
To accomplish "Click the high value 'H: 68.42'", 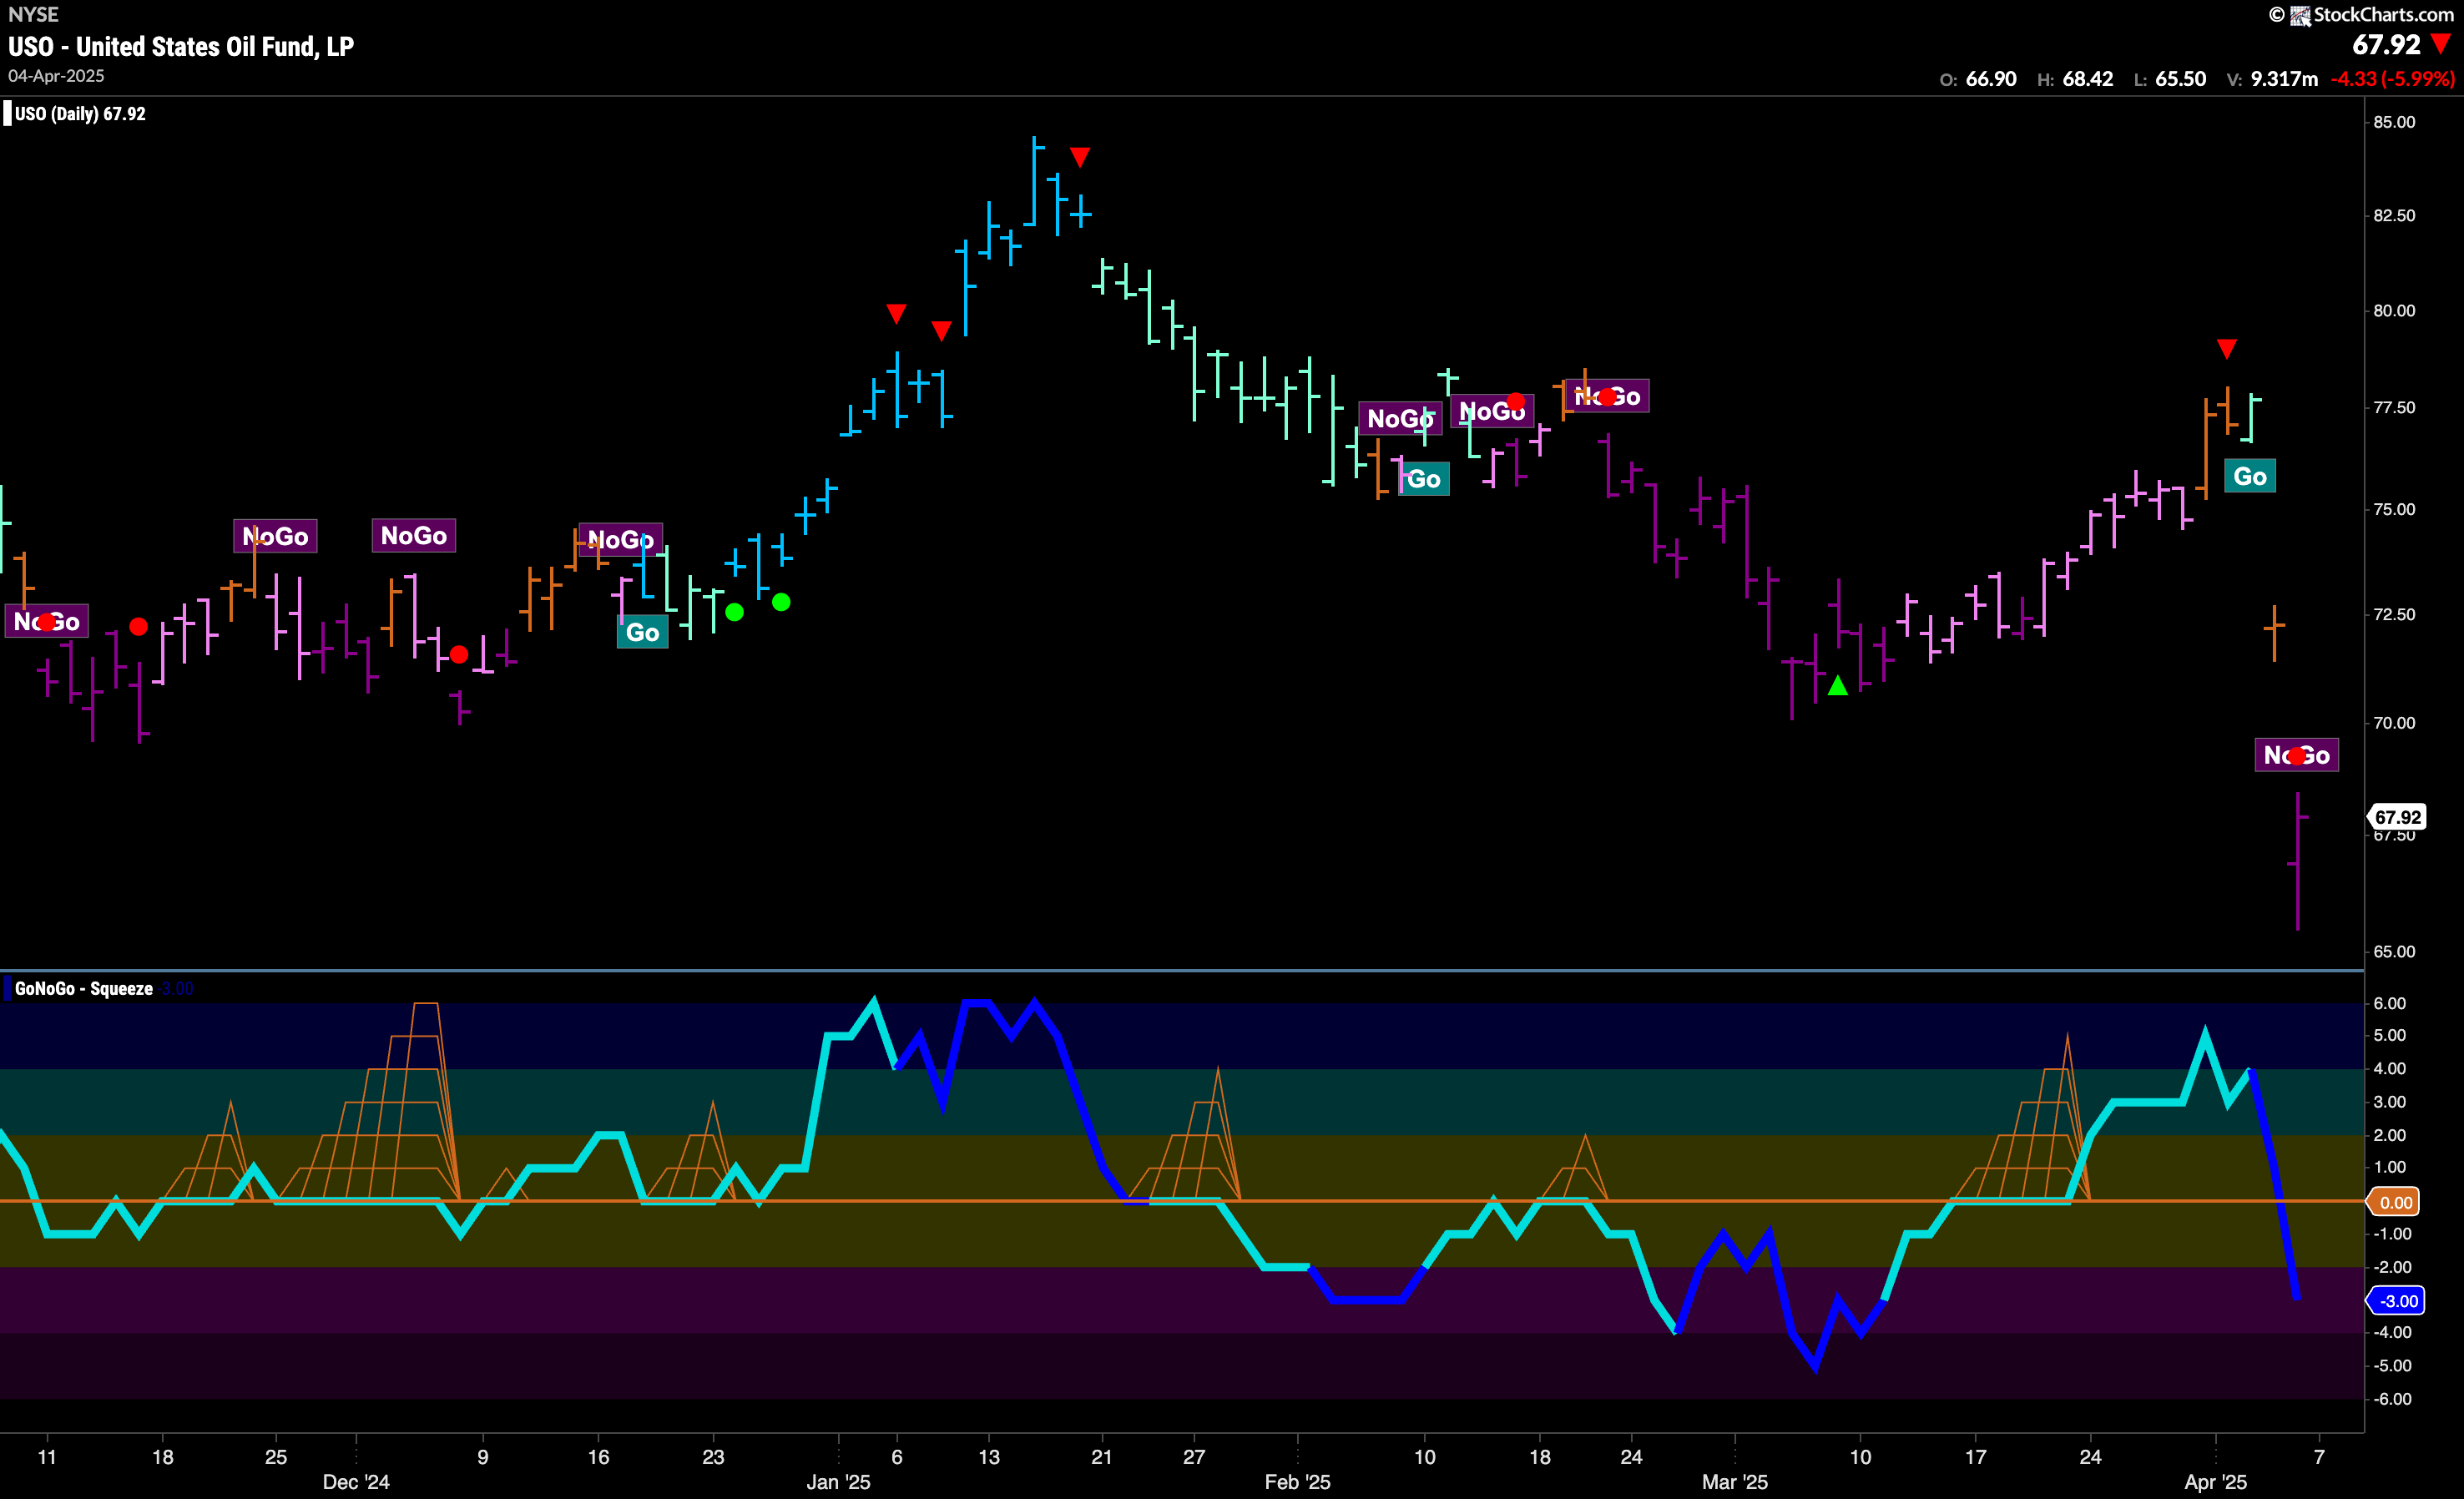I will click(2075, 79).
